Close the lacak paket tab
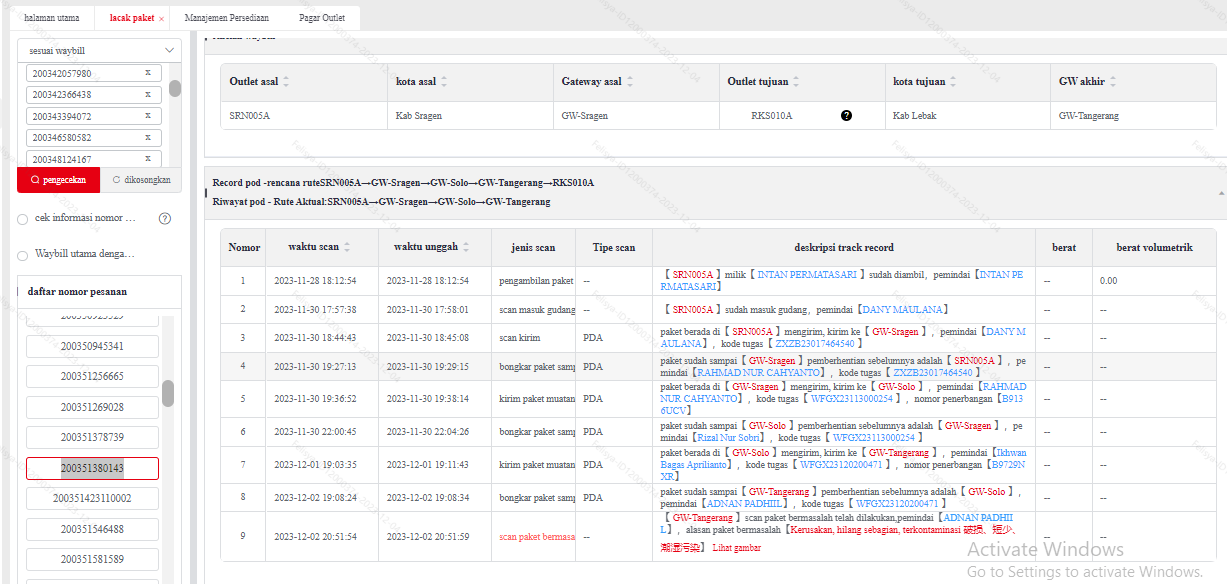 [x=161, y=19]
